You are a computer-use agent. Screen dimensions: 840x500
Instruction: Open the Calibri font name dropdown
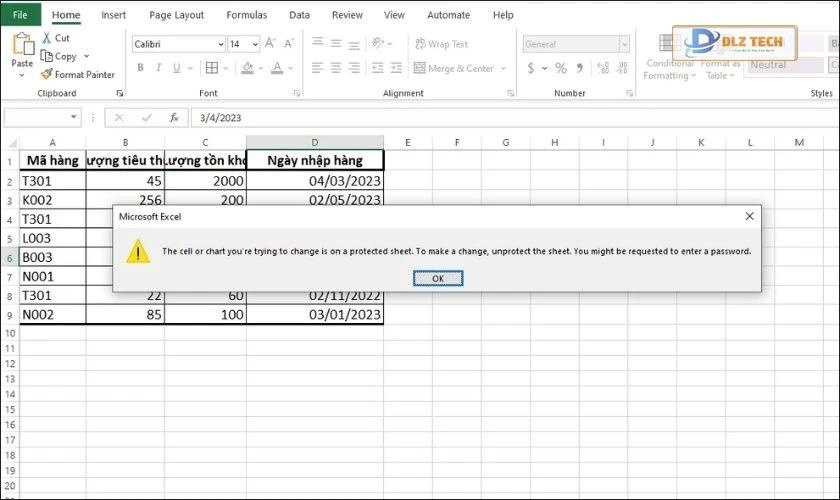tap(220, 44)
